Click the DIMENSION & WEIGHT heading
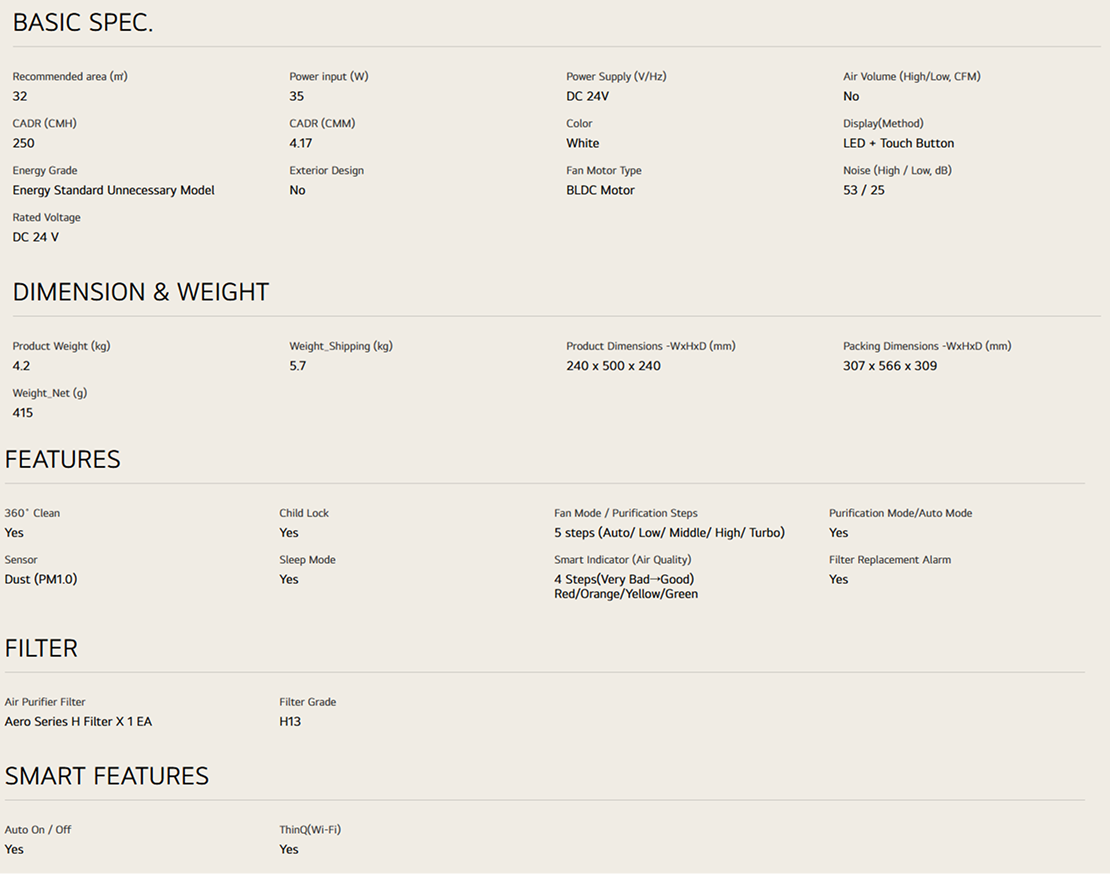This screenshot has width=1110, height=874. (x=141, y=292)
